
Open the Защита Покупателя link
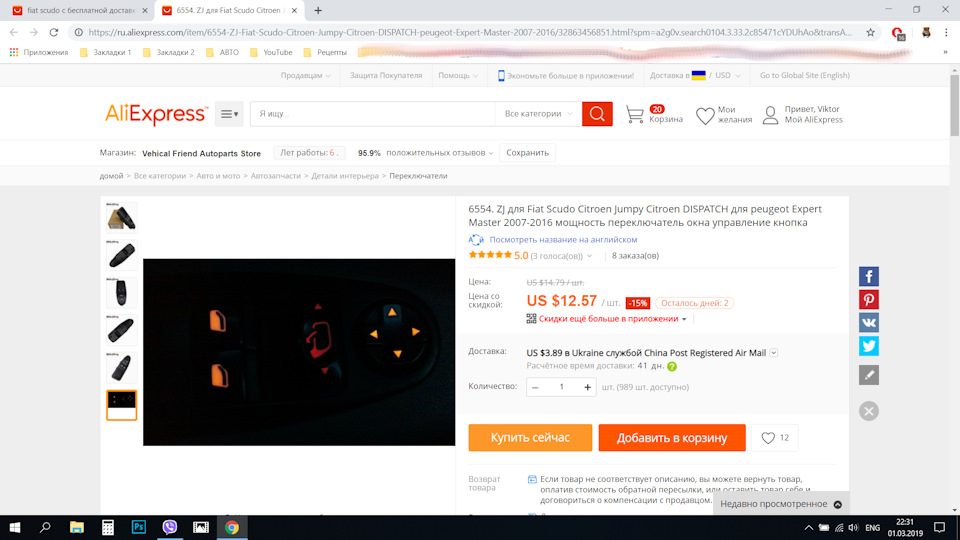tap(386, 75)
